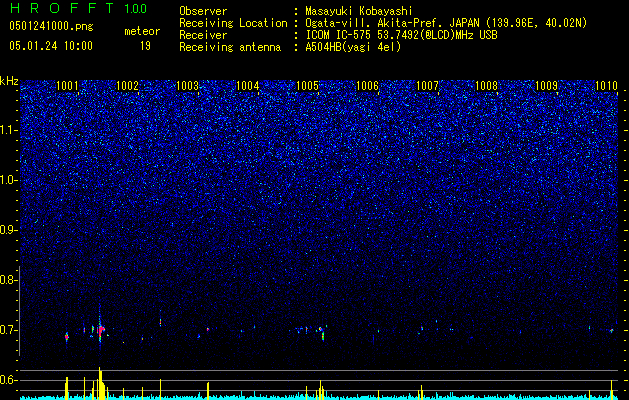The width and height of the screenshot is (629, 400).
Task: Click the 1004 time marker
Action: click(248, 85)
